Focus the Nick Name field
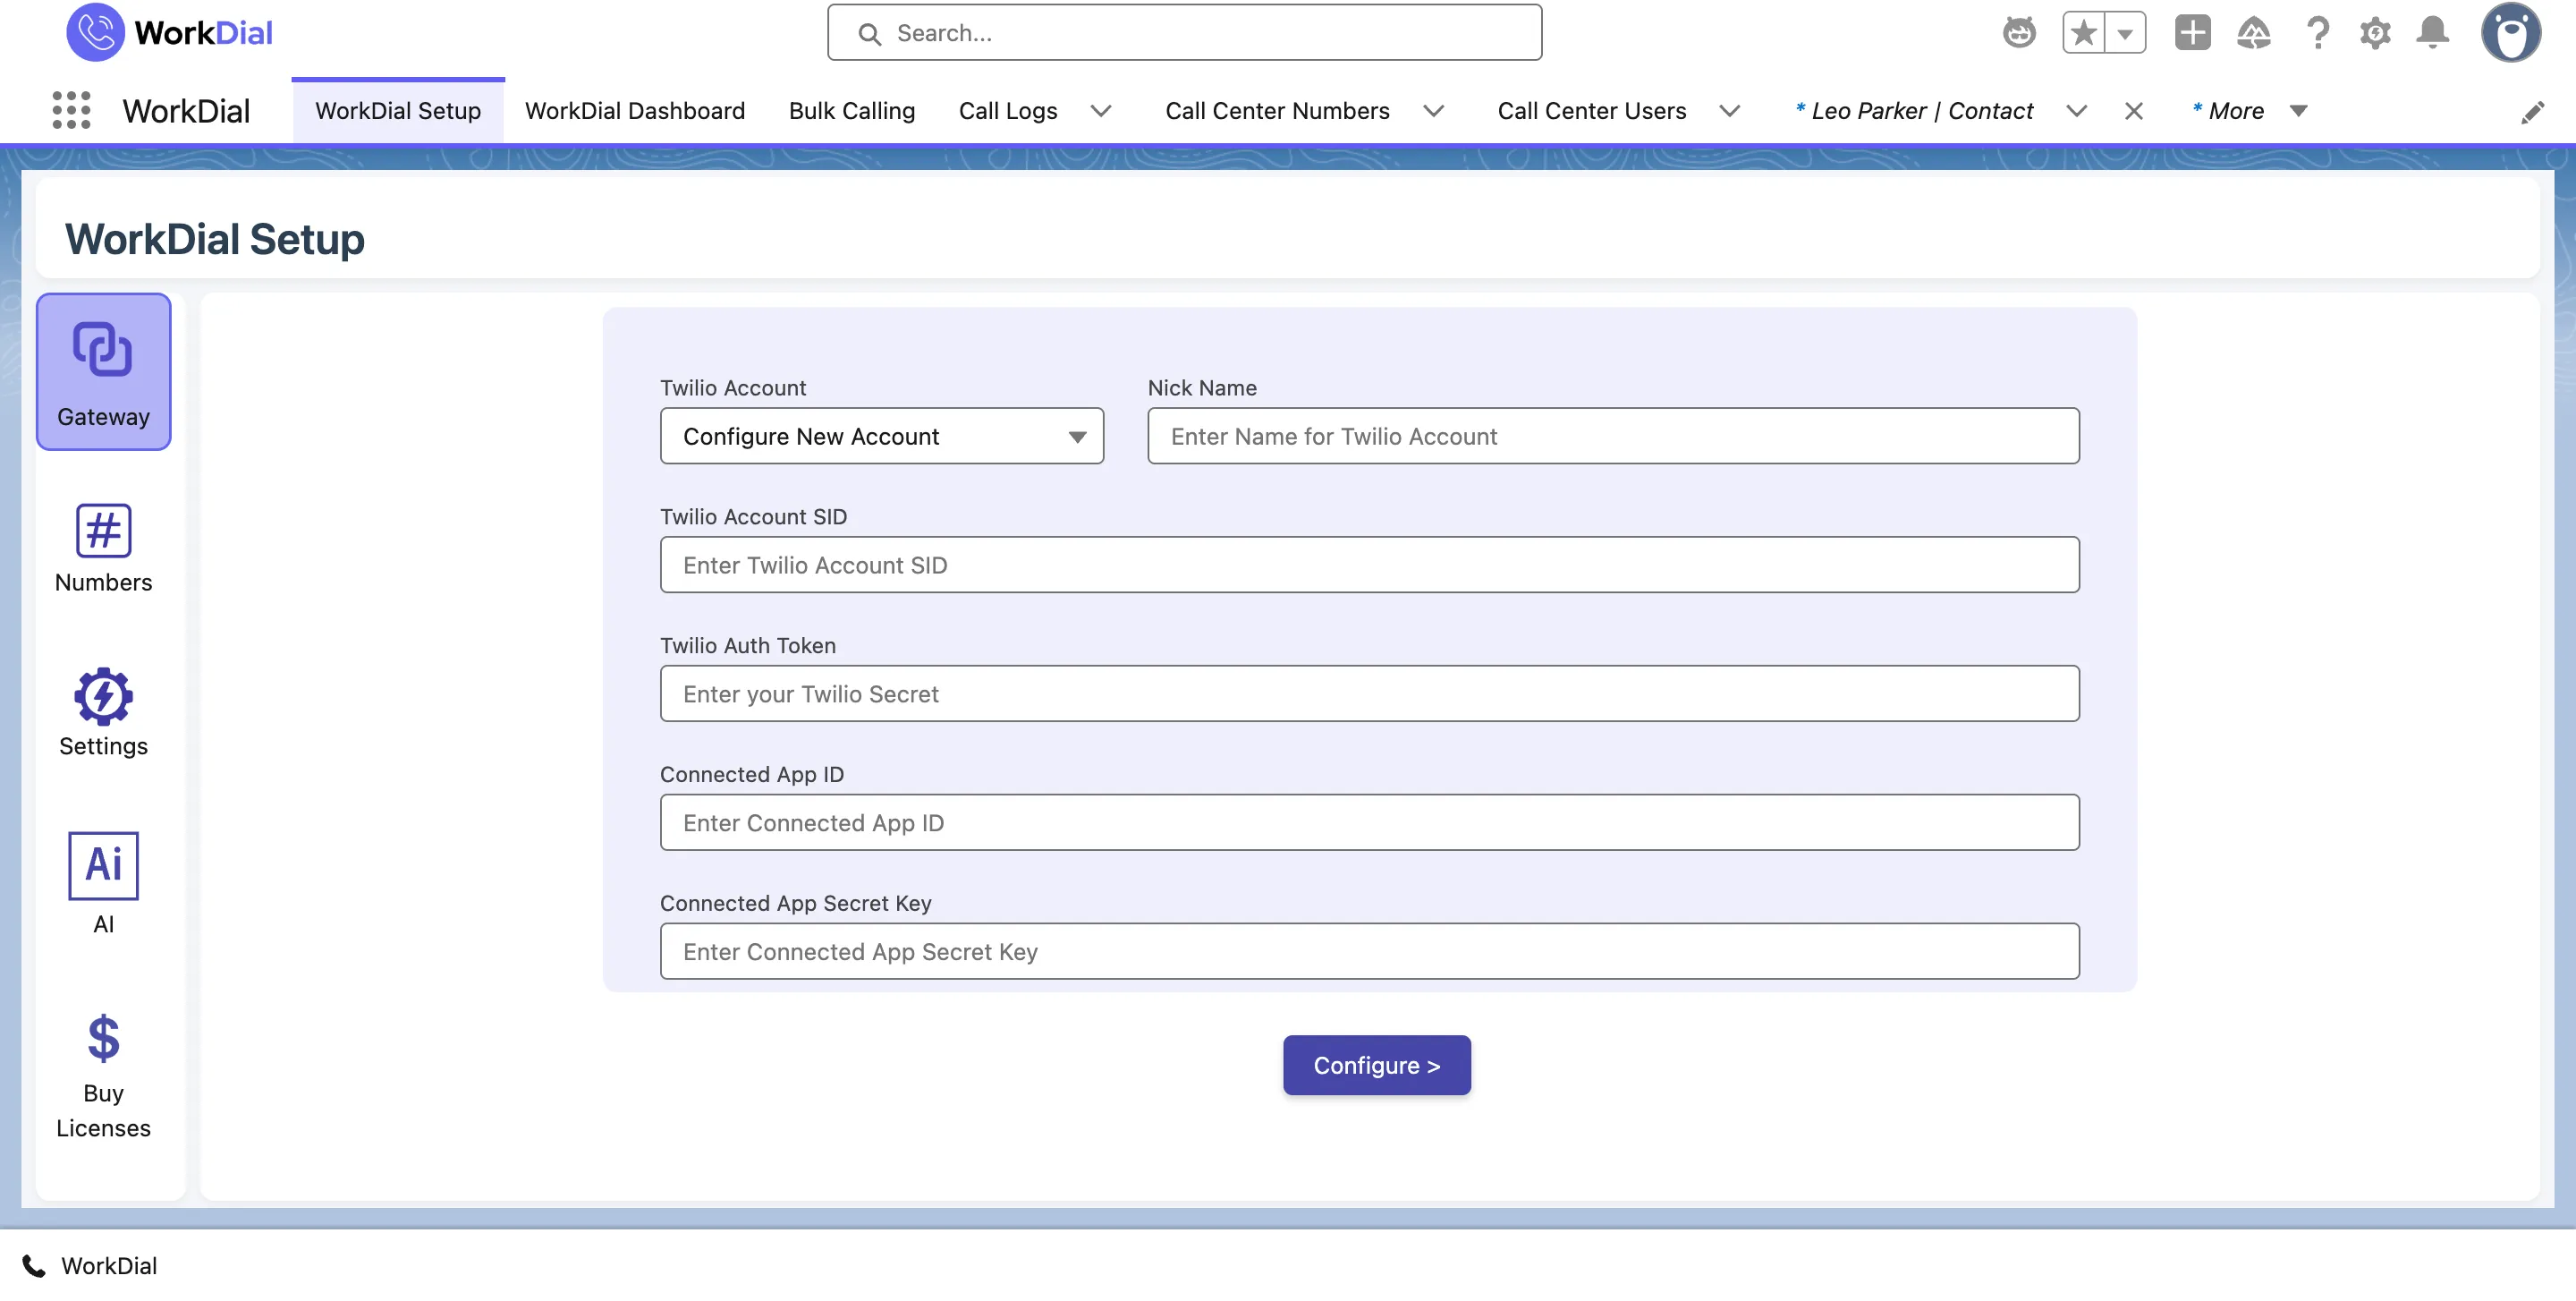Screen dimensions: 2576x1301 1613,436
